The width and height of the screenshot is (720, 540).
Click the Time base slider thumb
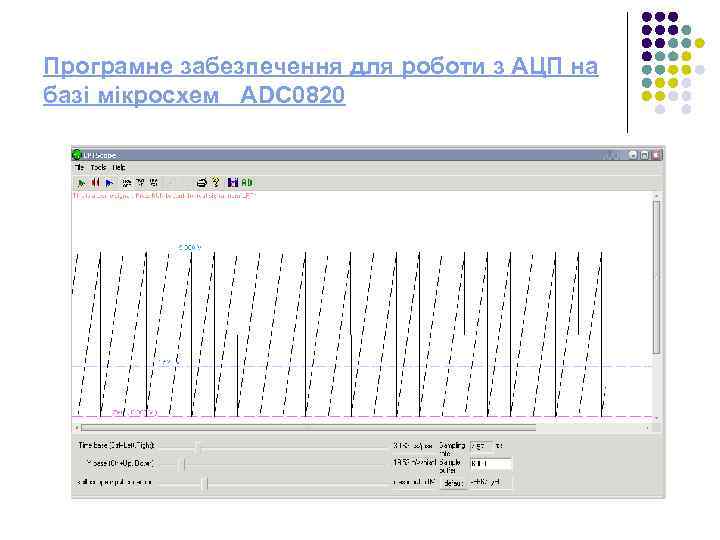[x=197, y=447]
